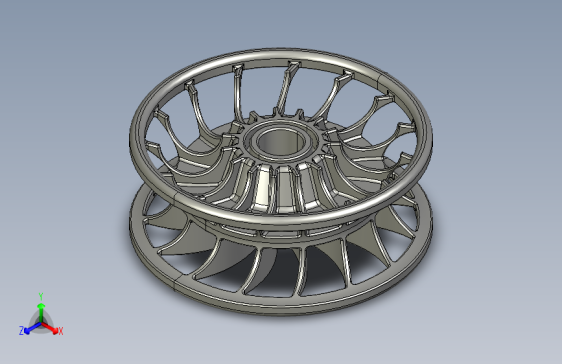Click the green Y axis of the orientation triad
Image resolution: width=562 pixels, height=364 pixels.
click(x=41, y=313)
